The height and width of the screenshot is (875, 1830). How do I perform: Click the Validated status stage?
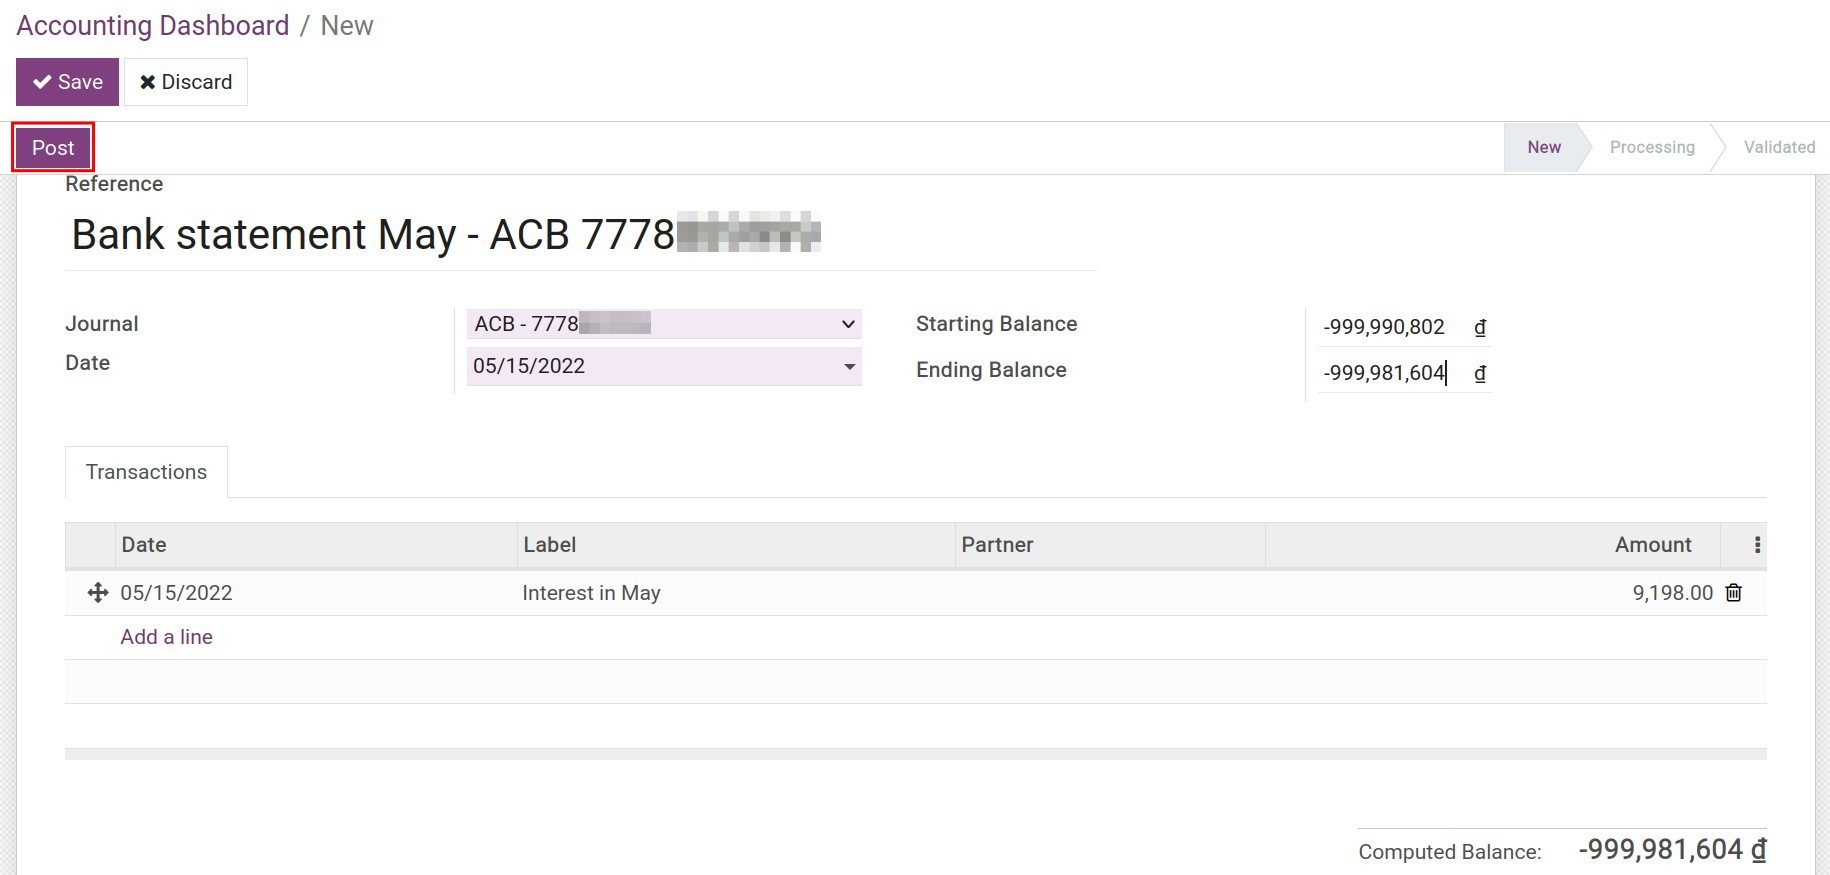click(x=1778, y=147)
